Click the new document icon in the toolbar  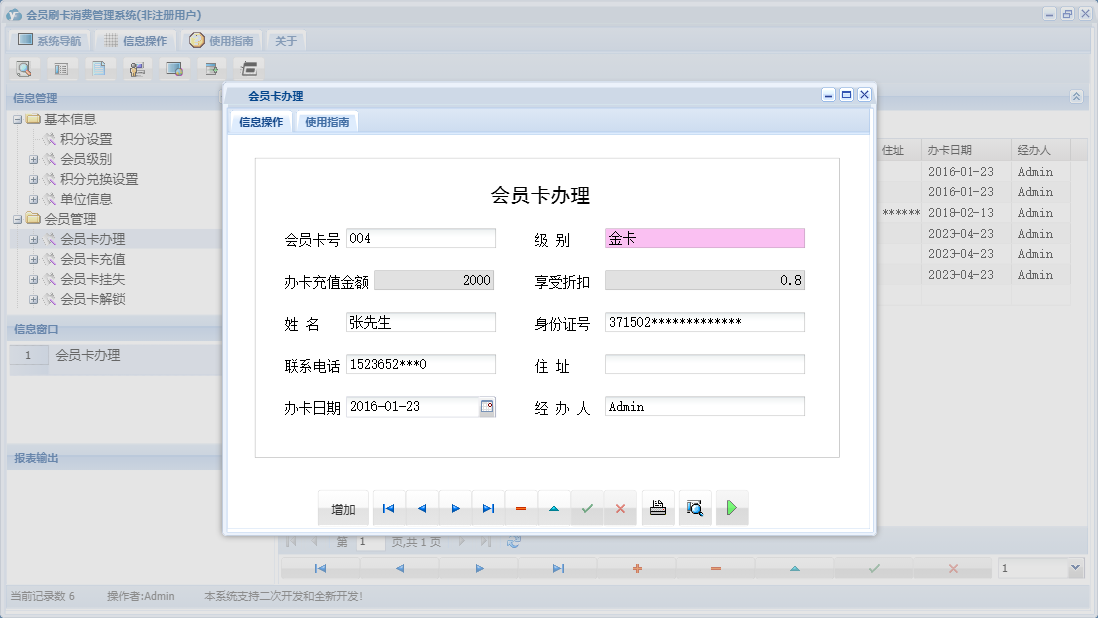pos(100,68)
